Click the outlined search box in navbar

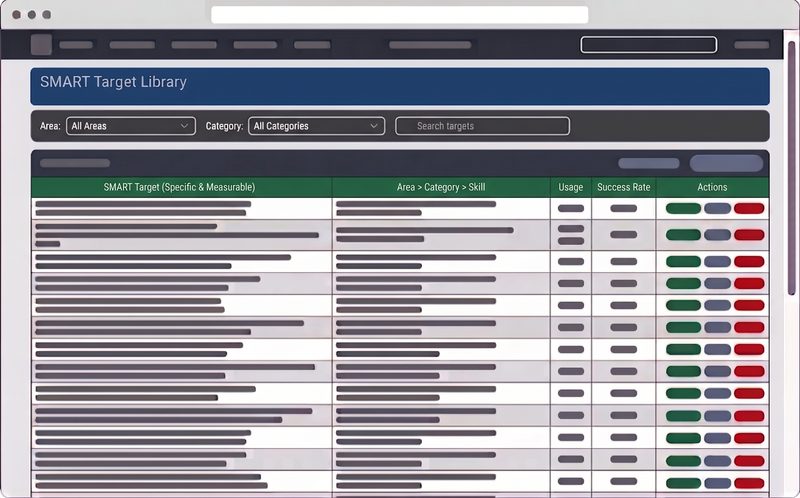pyautogui.click(x=648, y=45)
